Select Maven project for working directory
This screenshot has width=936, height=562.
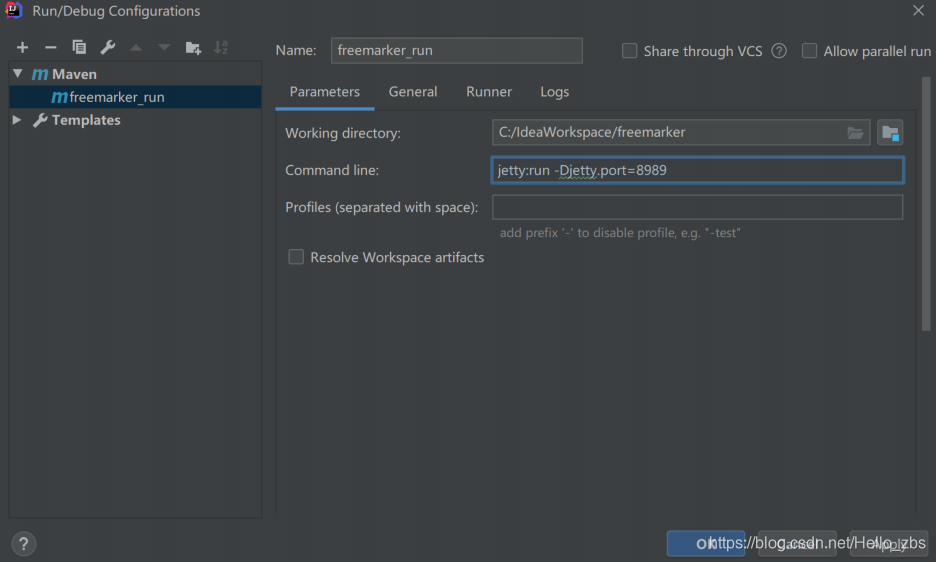click(x=890, y=133)
